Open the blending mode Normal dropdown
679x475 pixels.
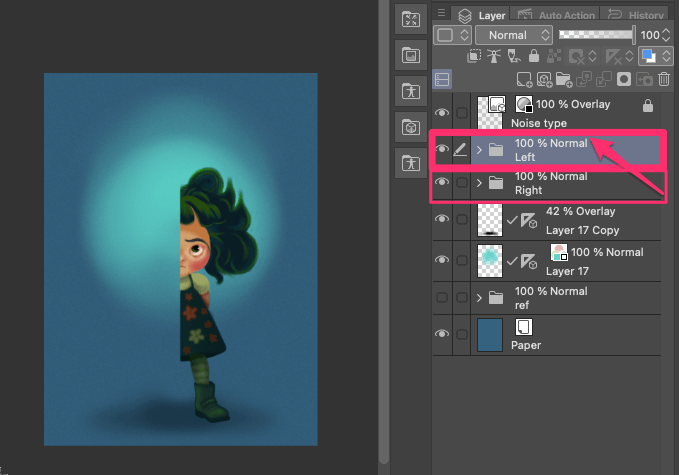click(514, 35)
